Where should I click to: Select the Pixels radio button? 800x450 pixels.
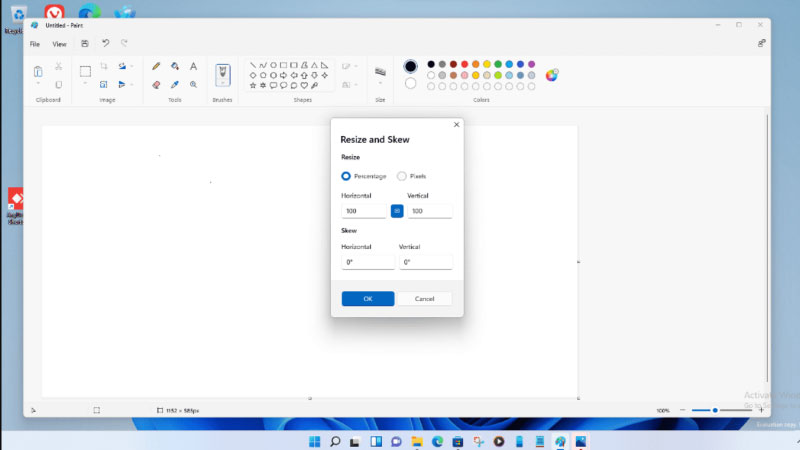click(x=402, y=176)
